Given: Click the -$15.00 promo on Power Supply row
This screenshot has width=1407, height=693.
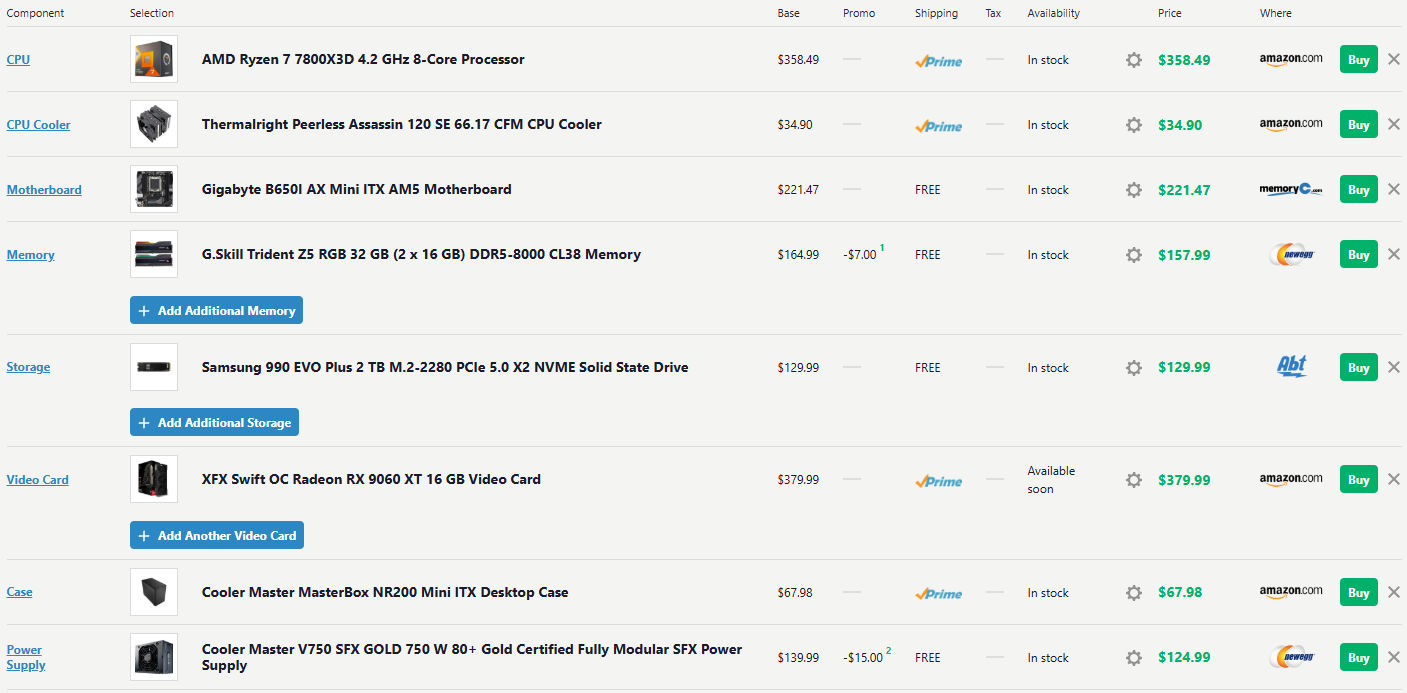Looking at the screenshot, I should pos(863,658).
